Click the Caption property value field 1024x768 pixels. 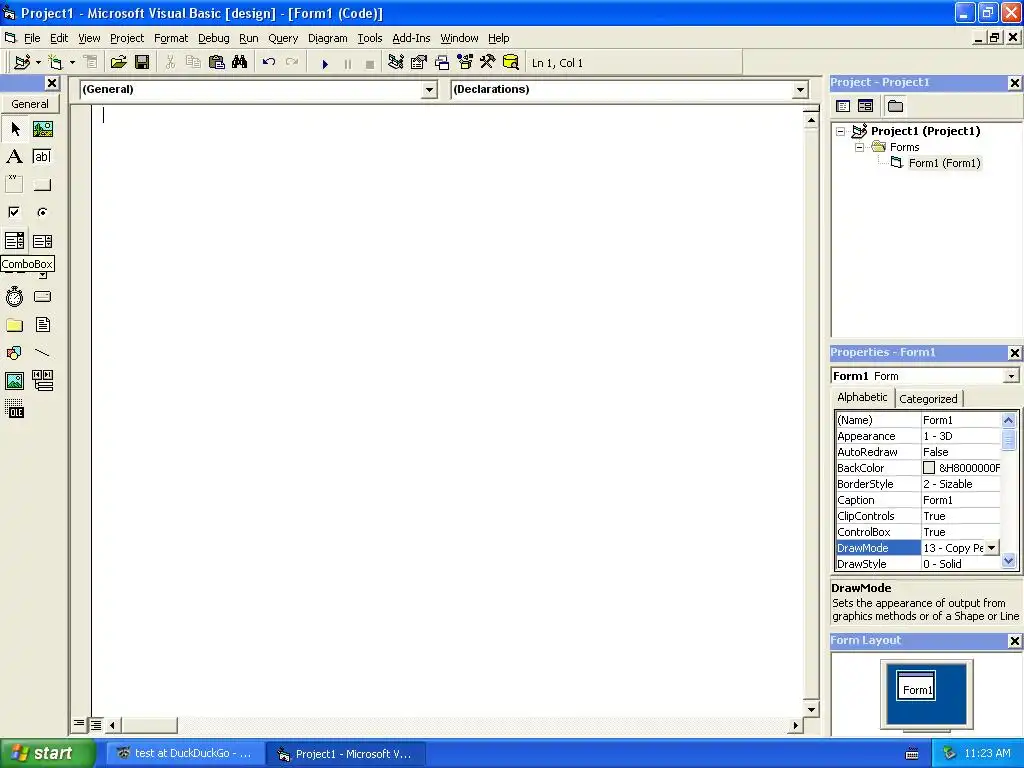pyautogui.click(x=960, y=500)
